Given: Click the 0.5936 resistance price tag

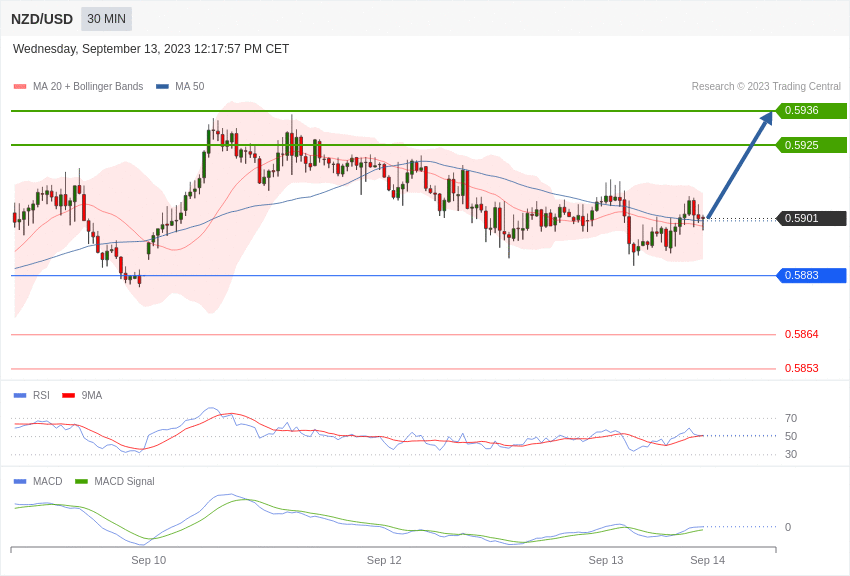Looking at the screenshot, I should [811, 111].
